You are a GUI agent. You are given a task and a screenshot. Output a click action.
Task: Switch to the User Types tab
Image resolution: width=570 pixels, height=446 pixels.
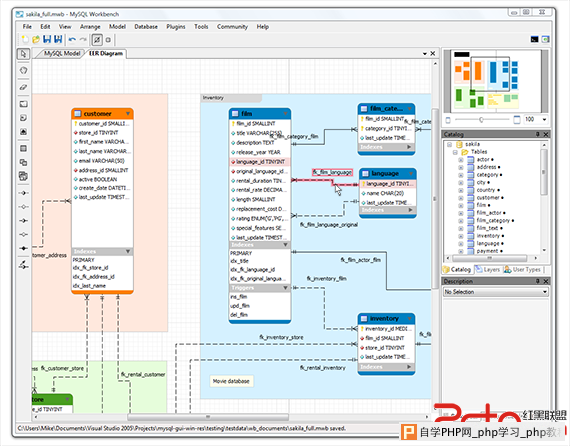point(522,269)
